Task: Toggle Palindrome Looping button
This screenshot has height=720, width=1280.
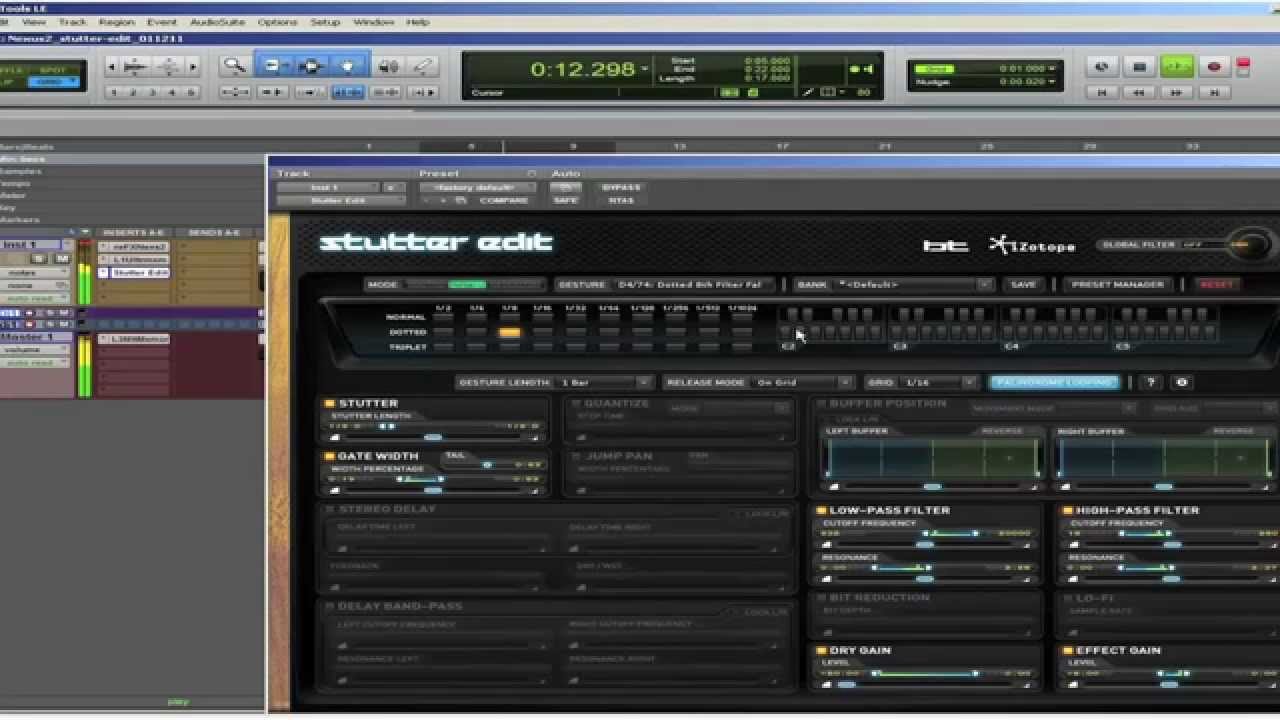Action: [1054, 382]
